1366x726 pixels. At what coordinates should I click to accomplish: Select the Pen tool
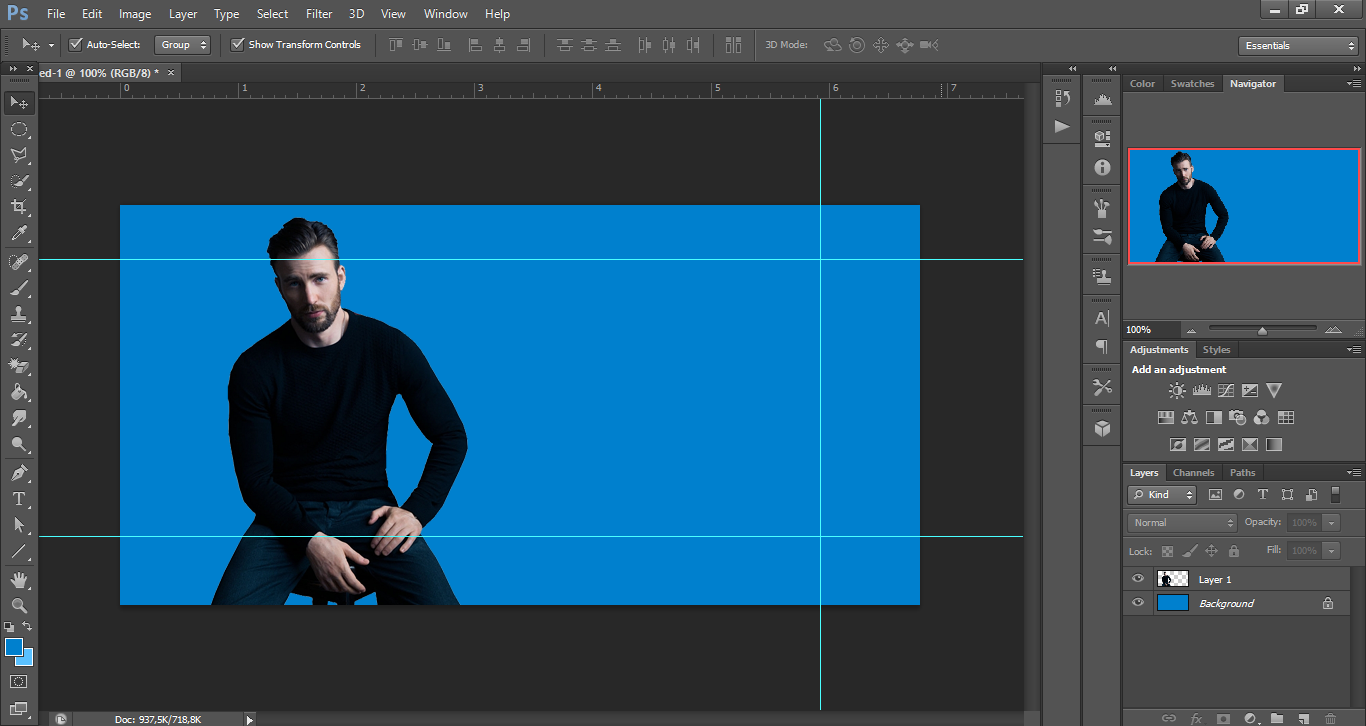pyautogui.click(x=19, y=471)
